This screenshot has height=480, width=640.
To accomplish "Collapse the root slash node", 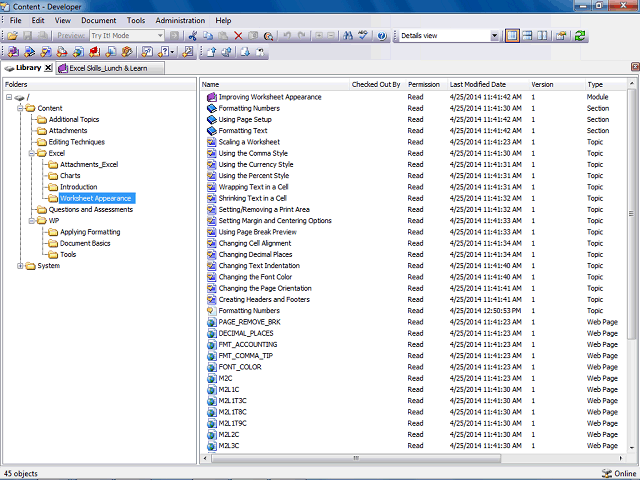I will [9, 97].
